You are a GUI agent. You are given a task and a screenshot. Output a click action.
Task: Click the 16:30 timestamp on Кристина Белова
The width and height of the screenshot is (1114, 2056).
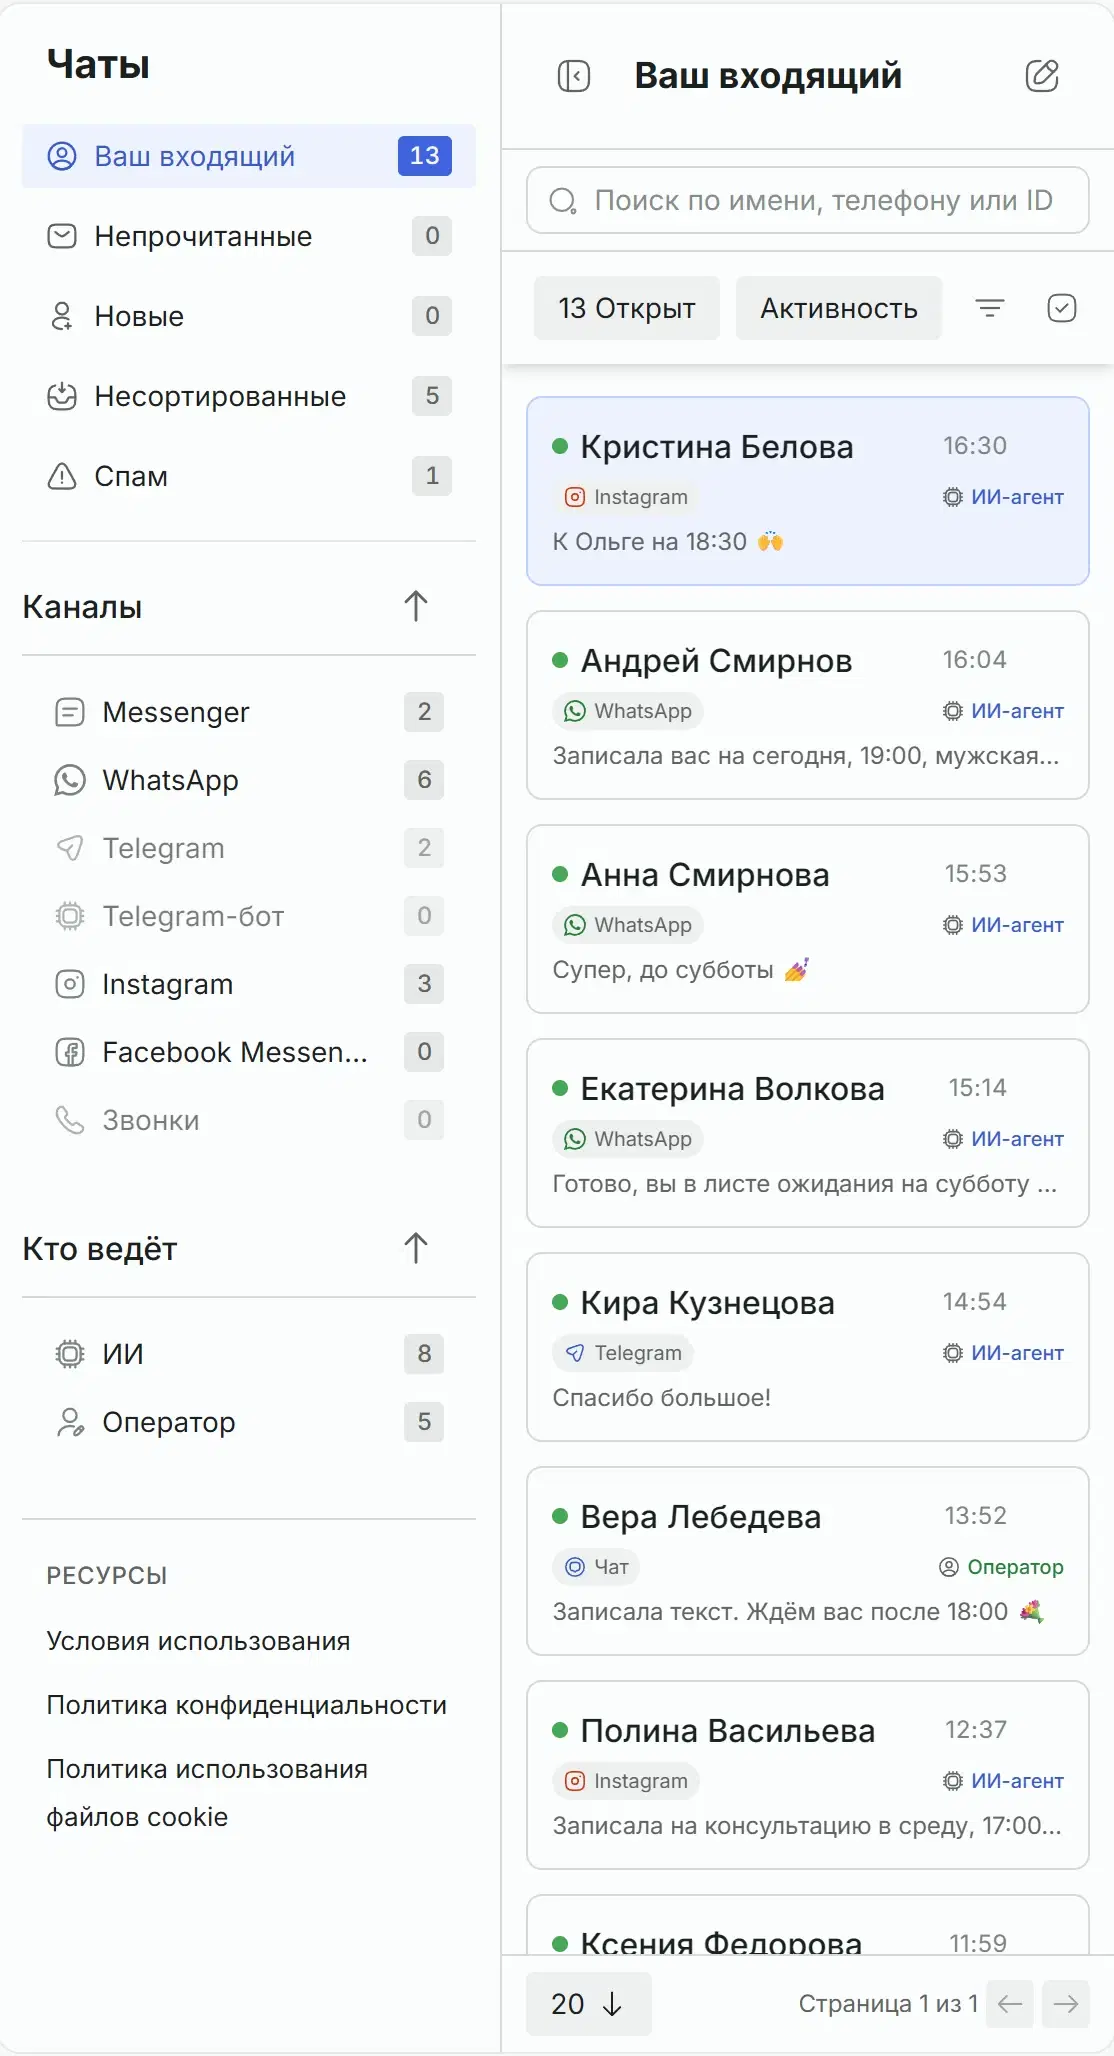pyautogui.click(x=975, y=446)
